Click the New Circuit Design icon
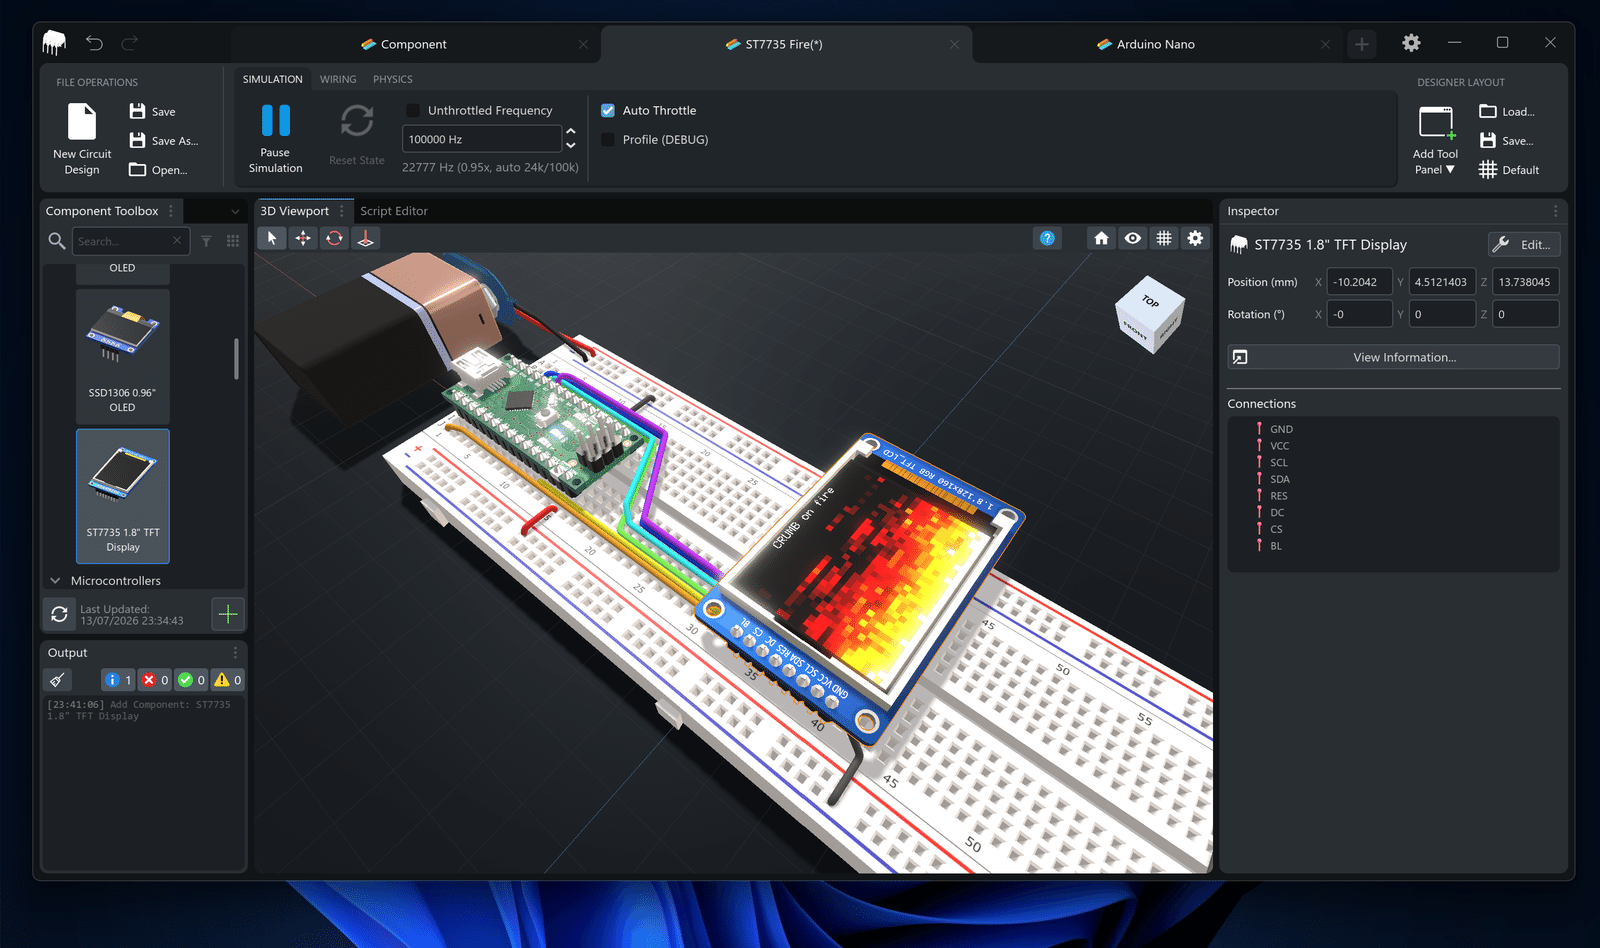This screenshot has width=1600, height=948. click(82, 122)
